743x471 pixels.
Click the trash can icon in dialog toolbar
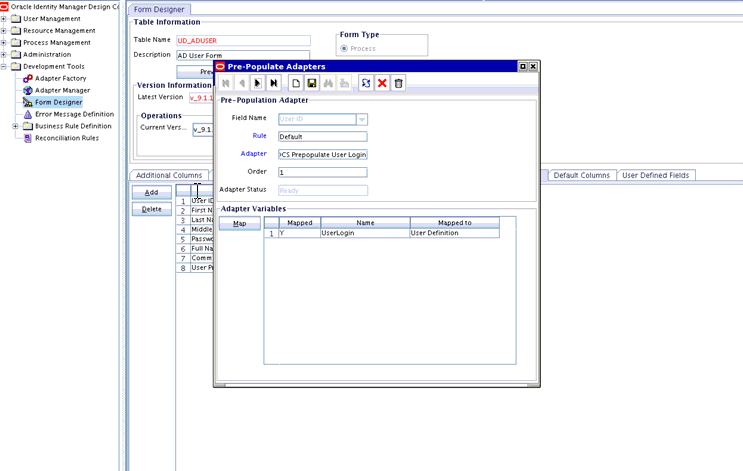pos(398,83)
